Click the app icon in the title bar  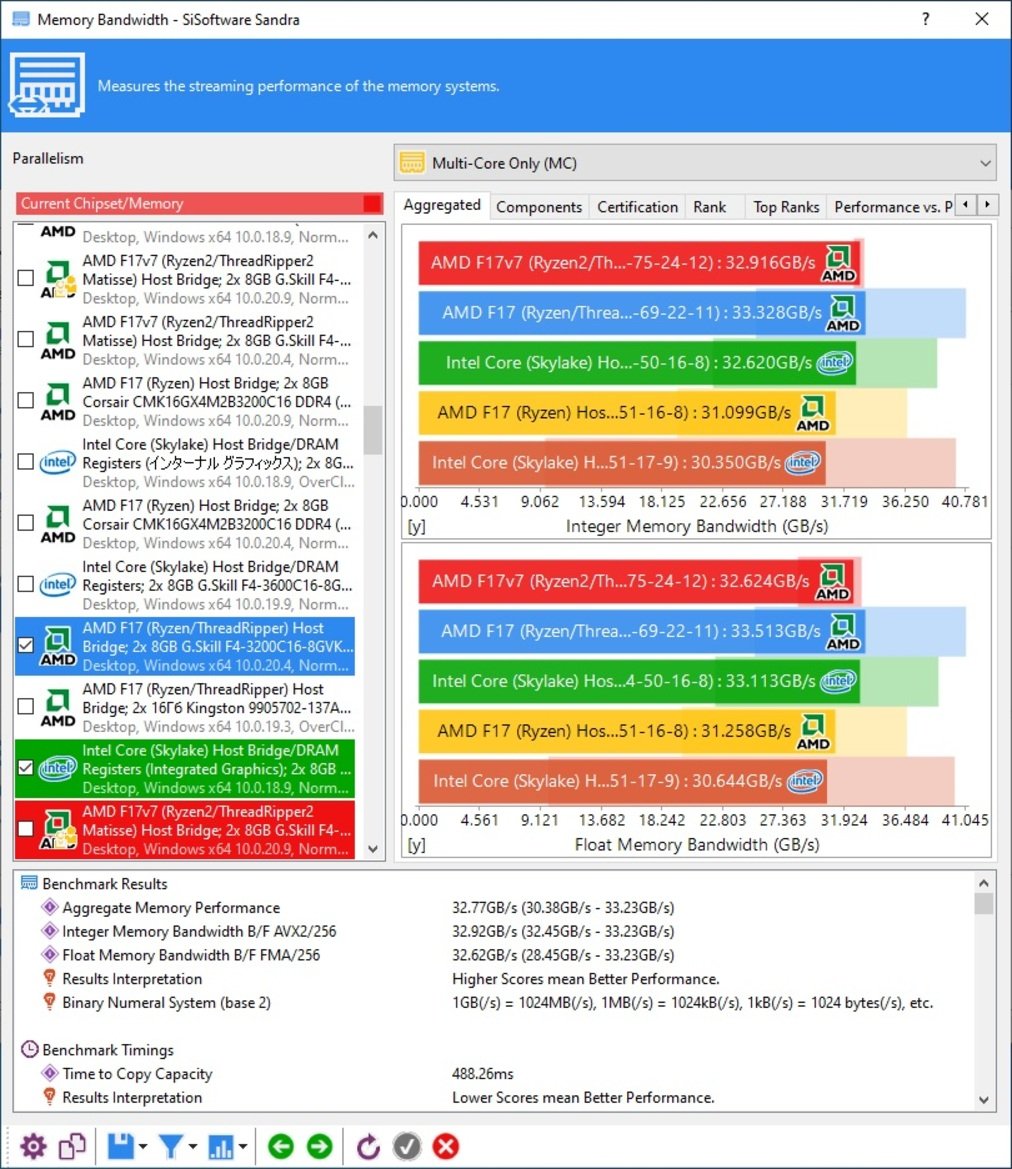tap(21, 19)
